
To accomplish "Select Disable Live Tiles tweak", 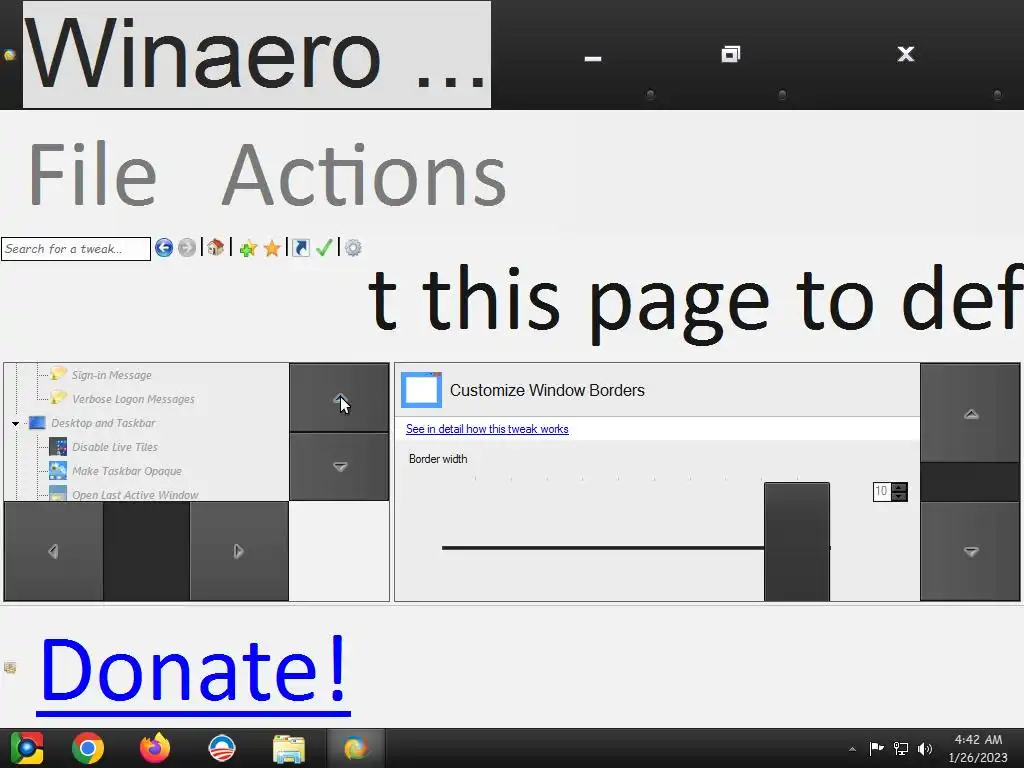I will pos(115,447).
